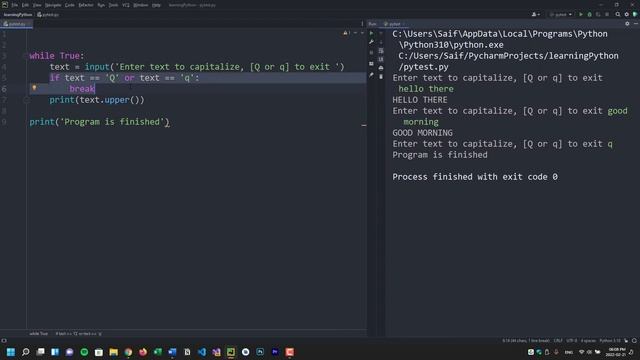The image size is (640, 360).
Task: Open PyCharm icon in taskbar
Action: (x=231, y=352)
